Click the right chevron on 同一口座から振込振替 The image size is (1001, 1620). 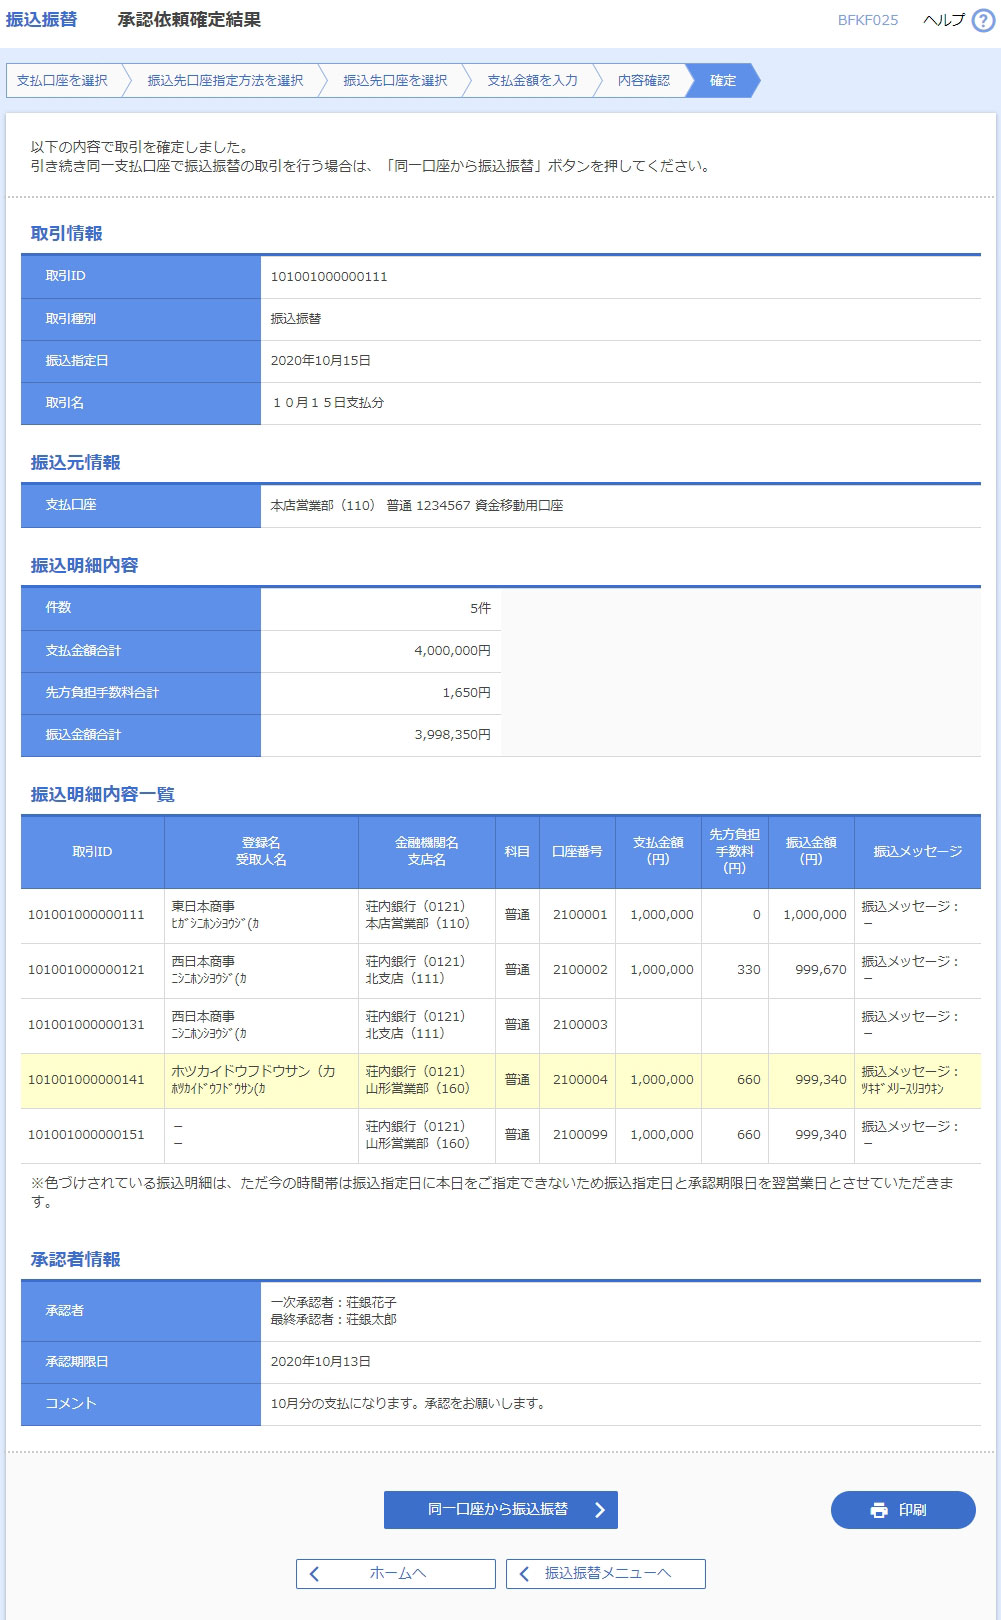(599, 1510)
